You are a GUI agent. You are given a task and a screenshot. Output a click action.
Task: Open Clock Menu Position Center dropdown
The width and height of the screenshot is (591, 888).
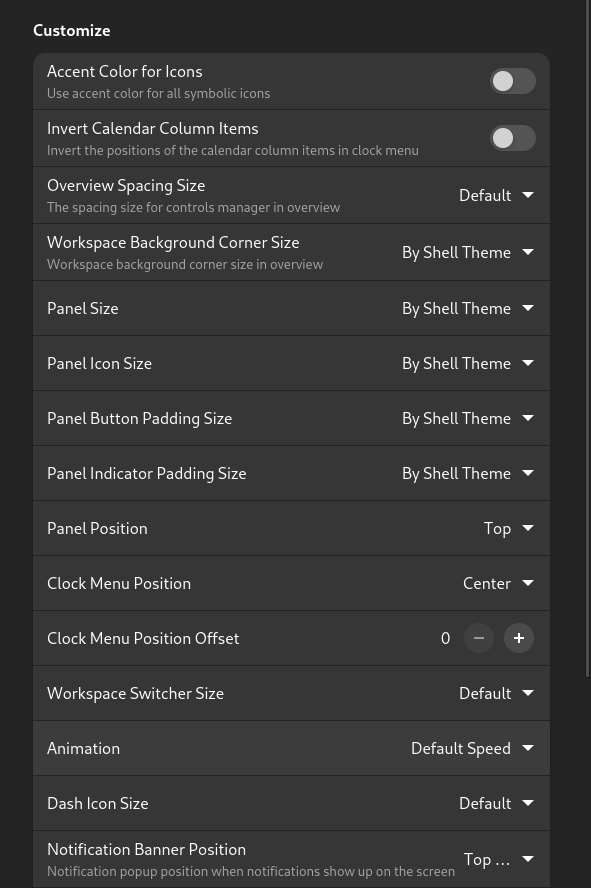click(498, 583)
